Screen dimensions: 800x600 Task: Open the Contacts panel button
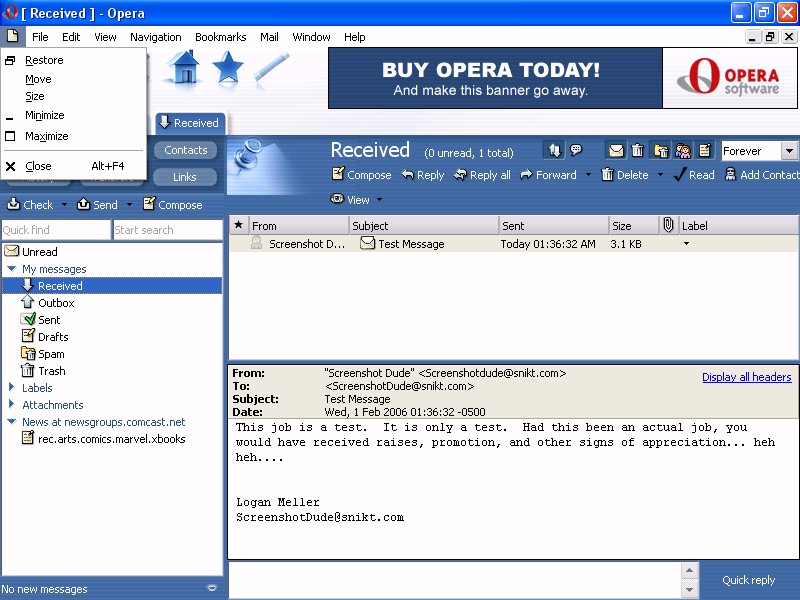click(x=186, y=150)
